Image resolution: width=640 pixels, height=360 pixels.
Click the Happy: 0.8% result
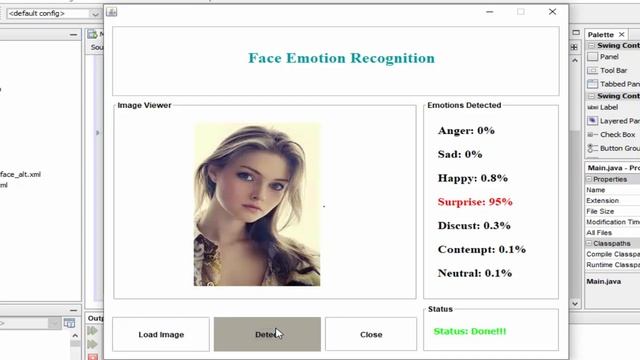(x=473, y=178)
